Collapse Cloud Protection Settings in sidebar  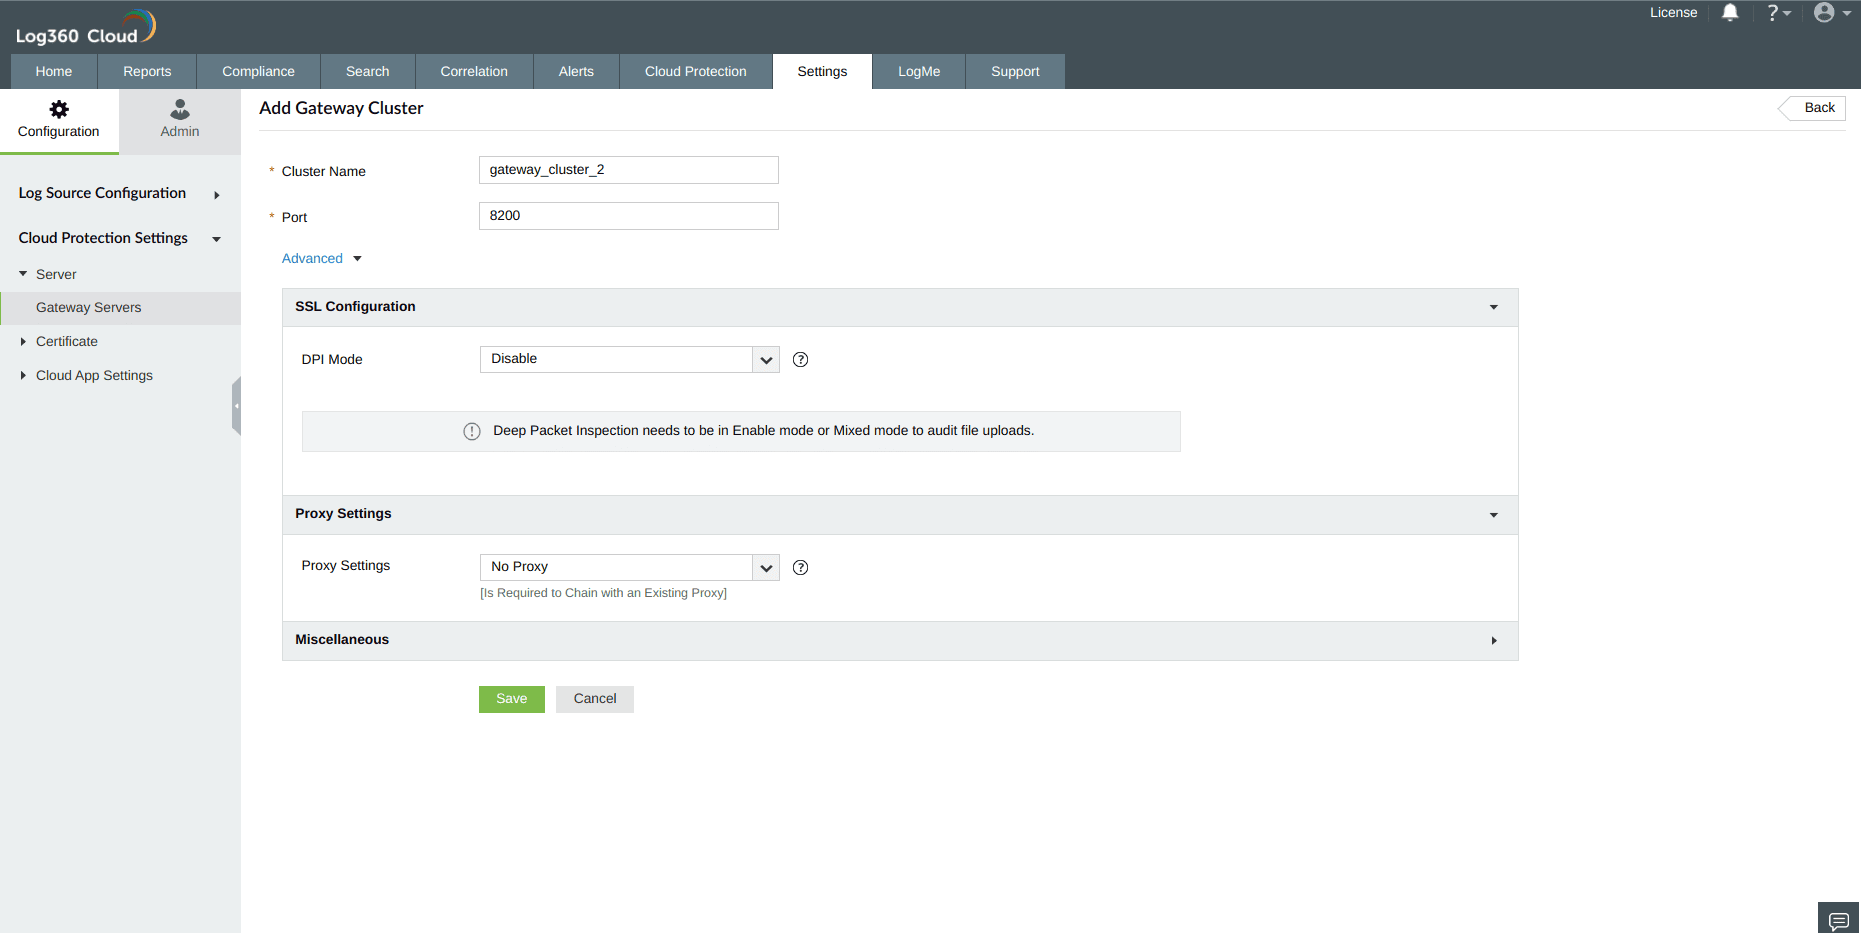click(x=216, y=239)
